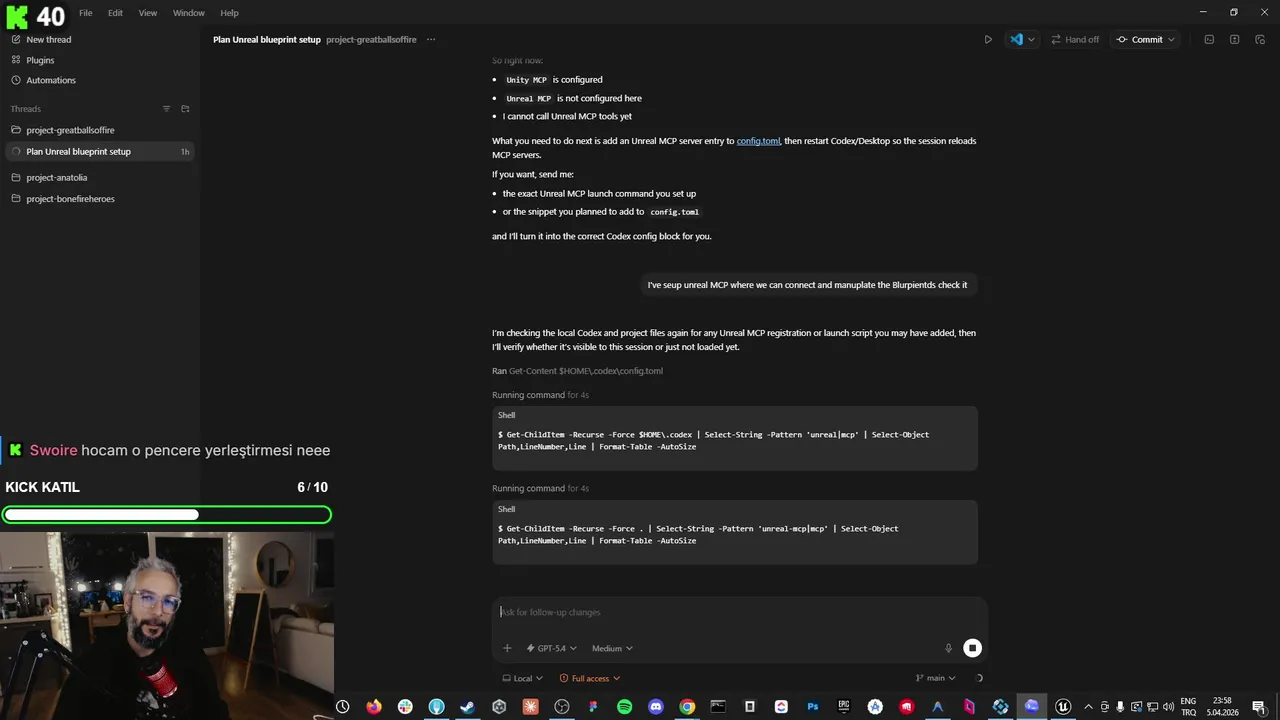
Task: Select project-anatolia folder
Action: 57,178
